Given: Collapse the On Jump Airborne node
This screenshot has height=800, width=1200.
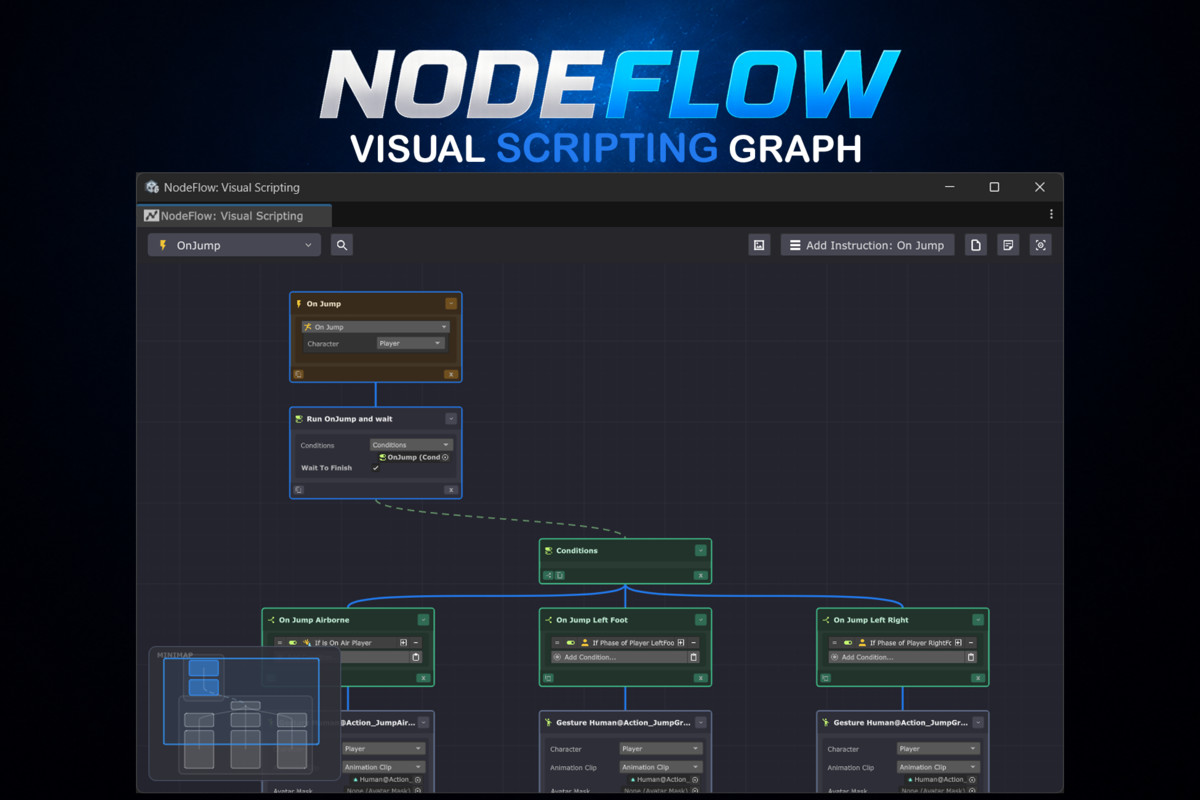Looking at the screenshot, I should pos(423,620).
